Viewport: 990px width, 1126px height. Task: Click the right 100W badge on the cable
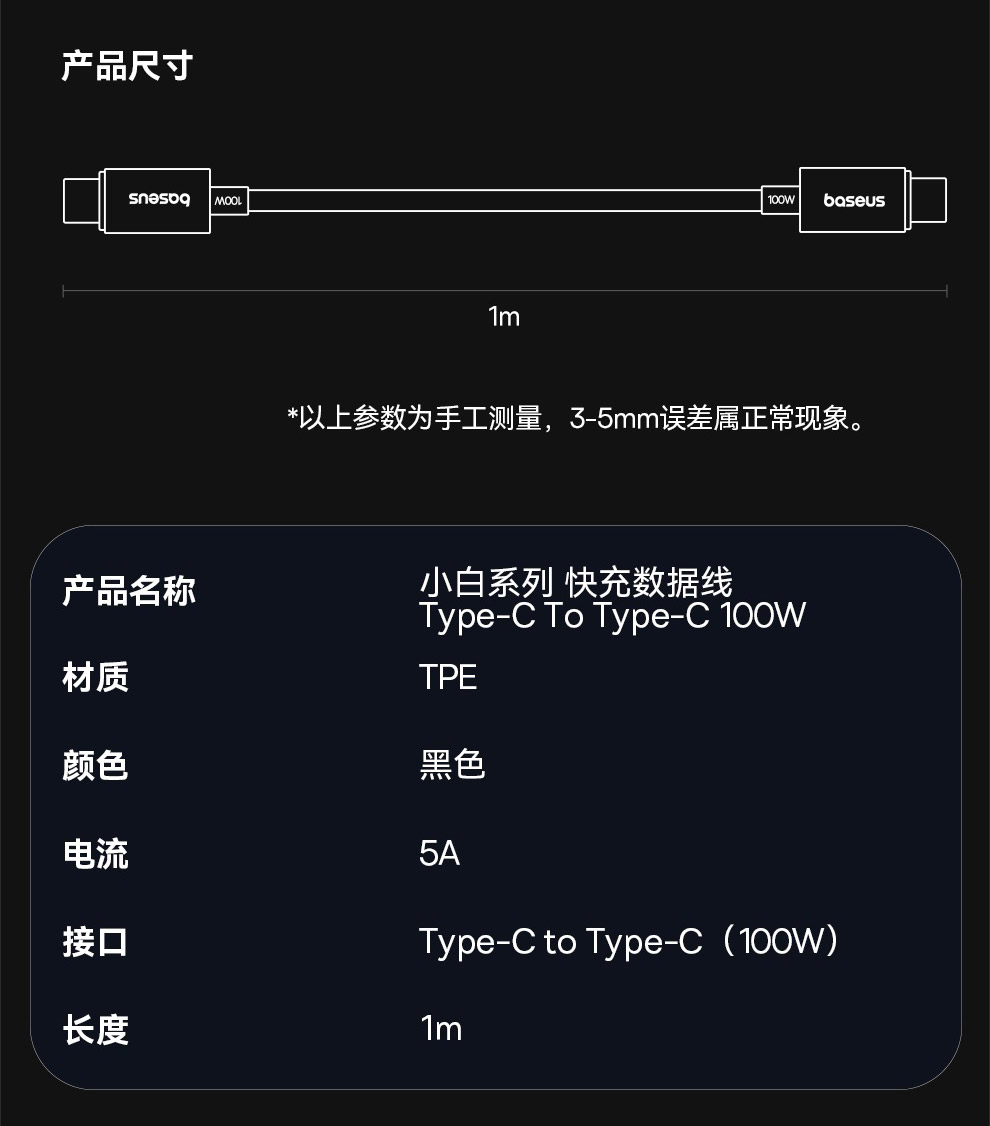point(780,200)
